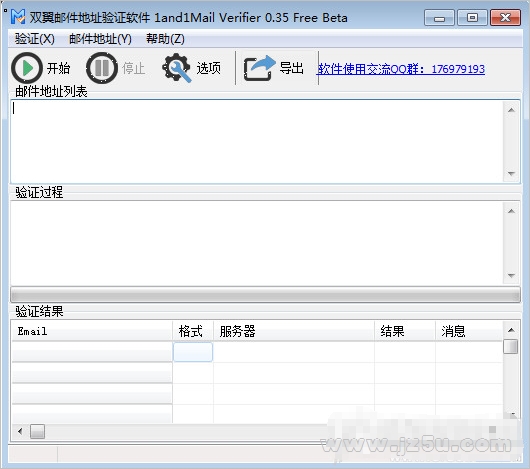Click up arrow of email list scrollbar
The image size is (530, 469).
click(511, 110)
